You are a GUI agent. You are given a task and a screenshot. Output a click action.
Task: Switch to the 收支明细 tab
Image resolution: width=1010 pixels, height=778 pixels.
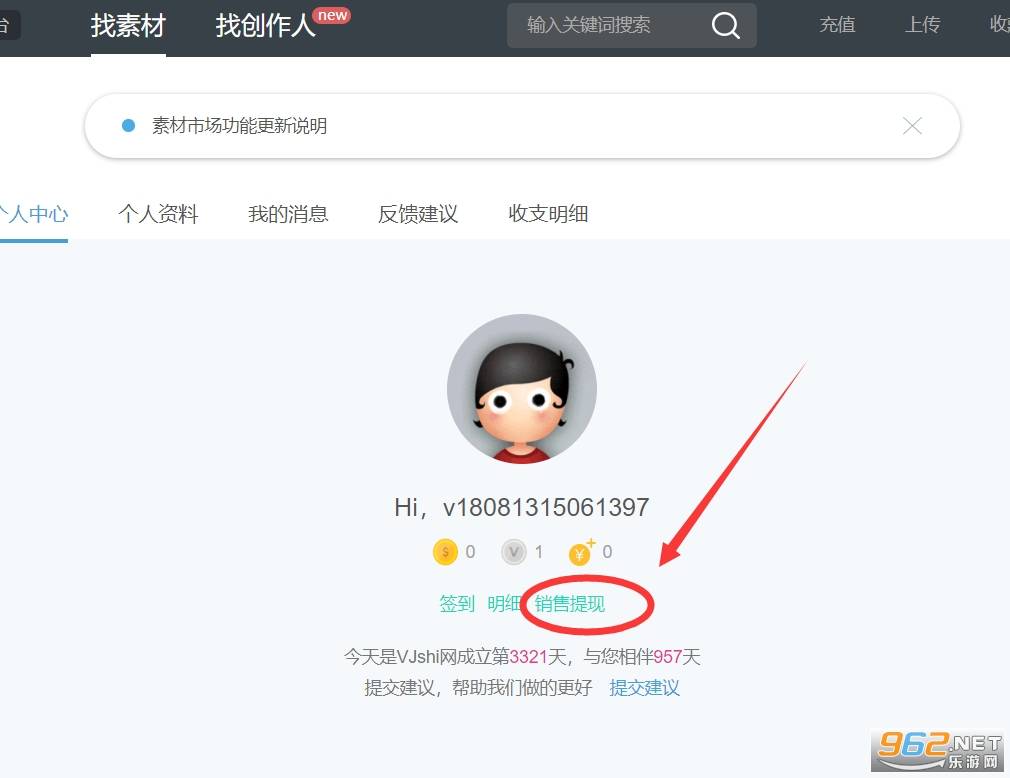[548, 214]
